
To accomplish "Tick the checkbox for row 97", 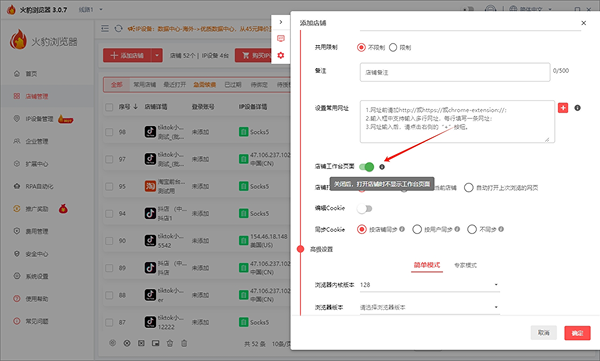I will tap(109, 159).
